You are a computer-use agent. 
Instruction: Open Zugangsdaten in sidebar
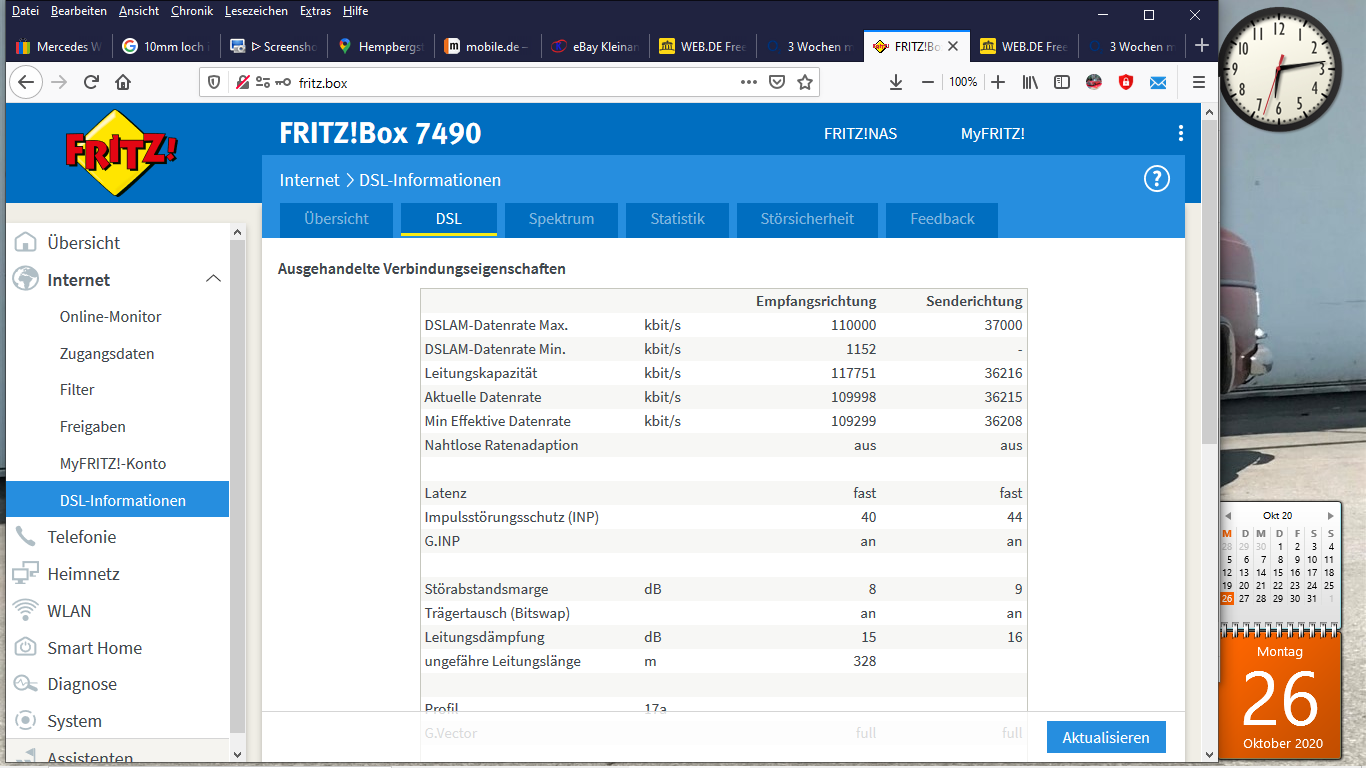[x=107, y=353]
